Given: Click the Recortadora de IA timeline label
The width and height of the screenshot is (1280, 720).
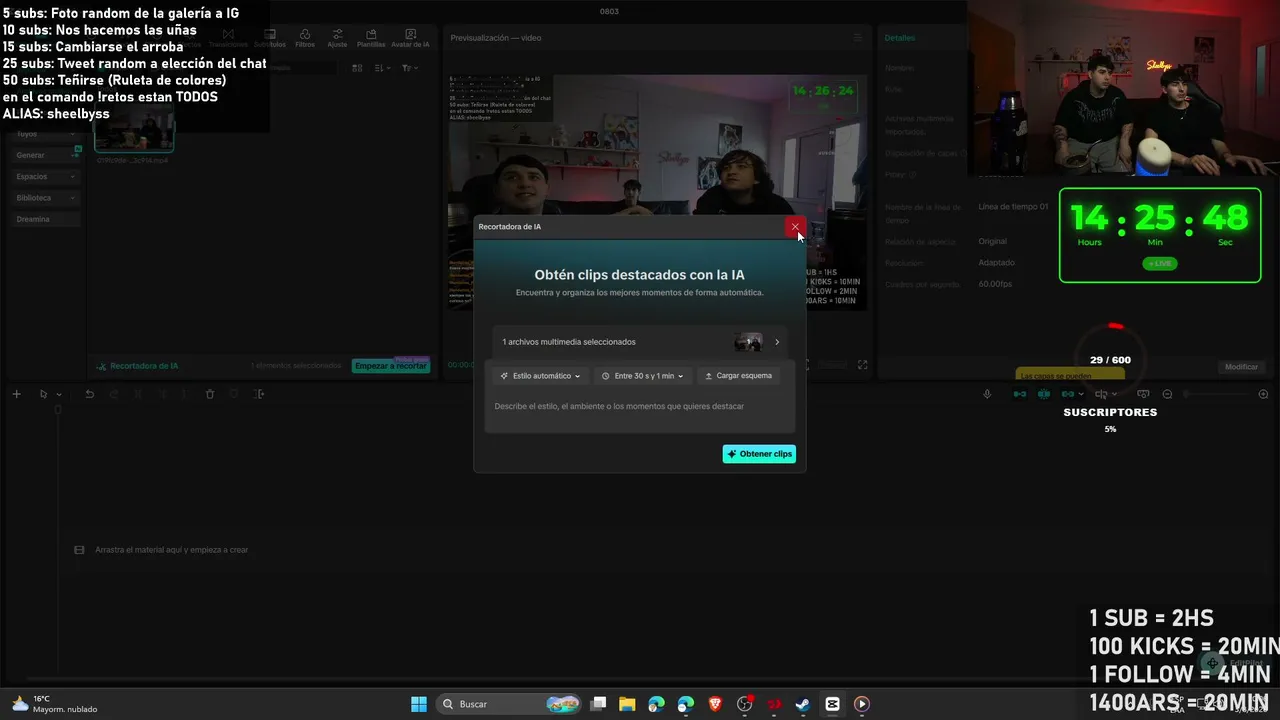Looking at the screenshot, I should 137,366.
